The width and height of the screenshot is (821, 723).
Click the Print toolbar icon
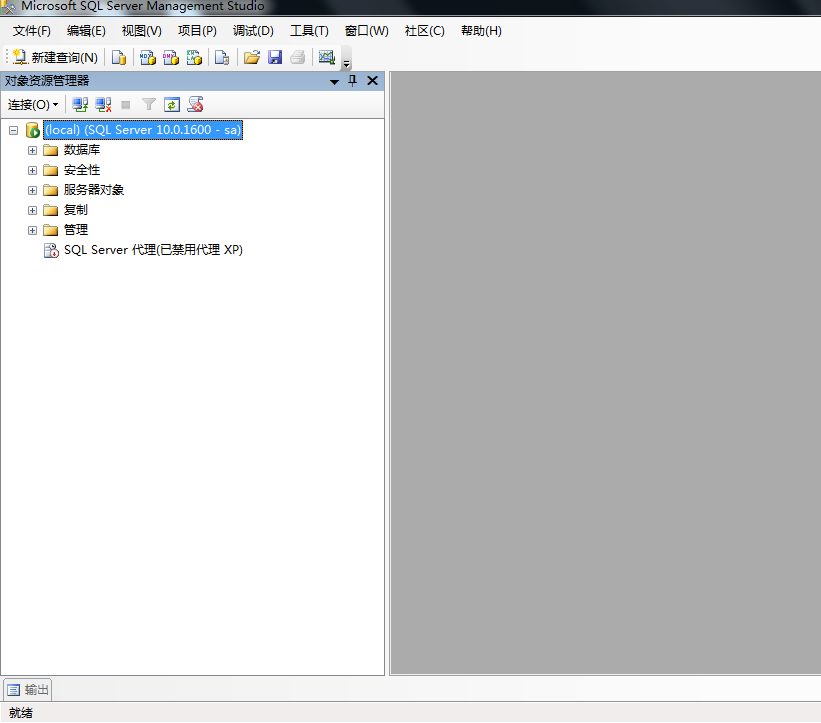point(298,57)
